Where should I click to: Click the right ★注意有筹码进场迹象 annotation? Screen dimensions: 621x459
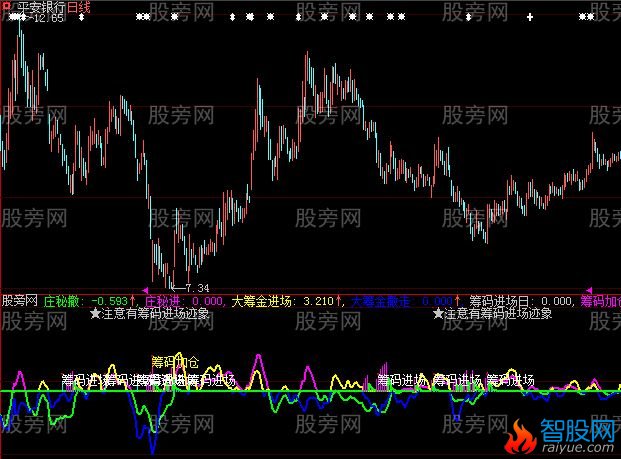tap(492, 314)
